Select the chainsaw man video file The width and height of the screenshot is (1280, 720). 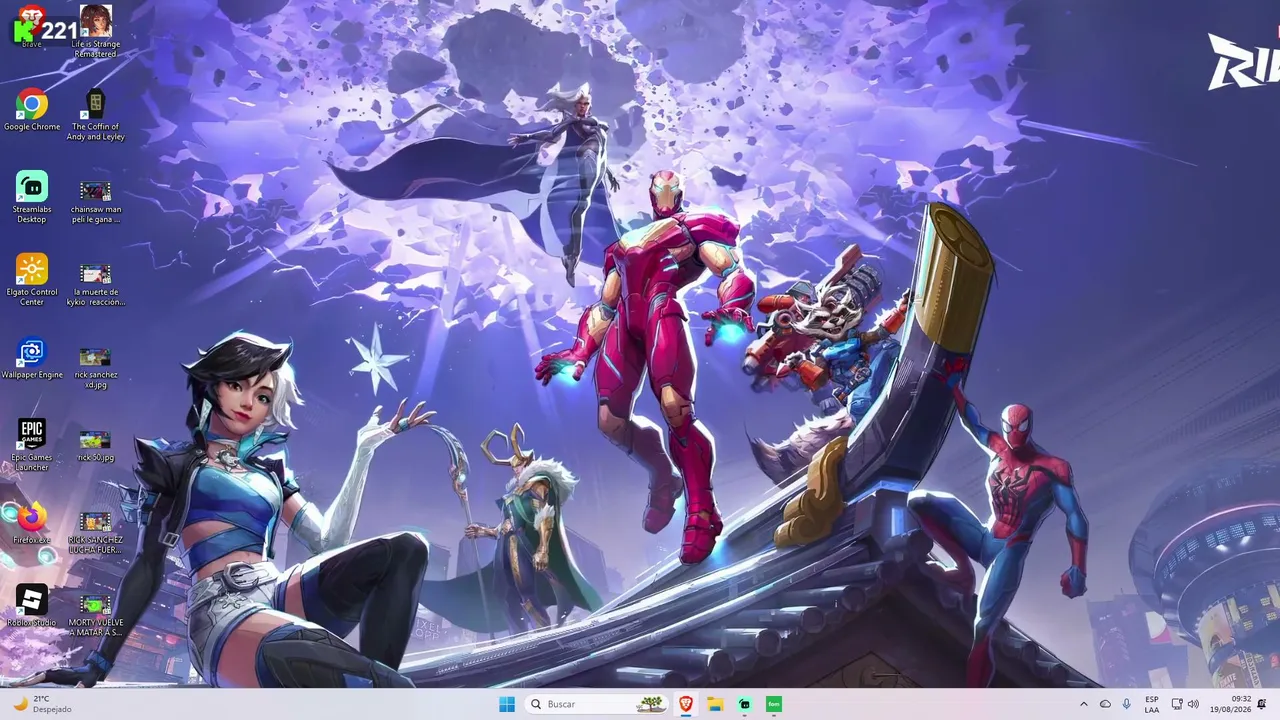click(95, 201)
